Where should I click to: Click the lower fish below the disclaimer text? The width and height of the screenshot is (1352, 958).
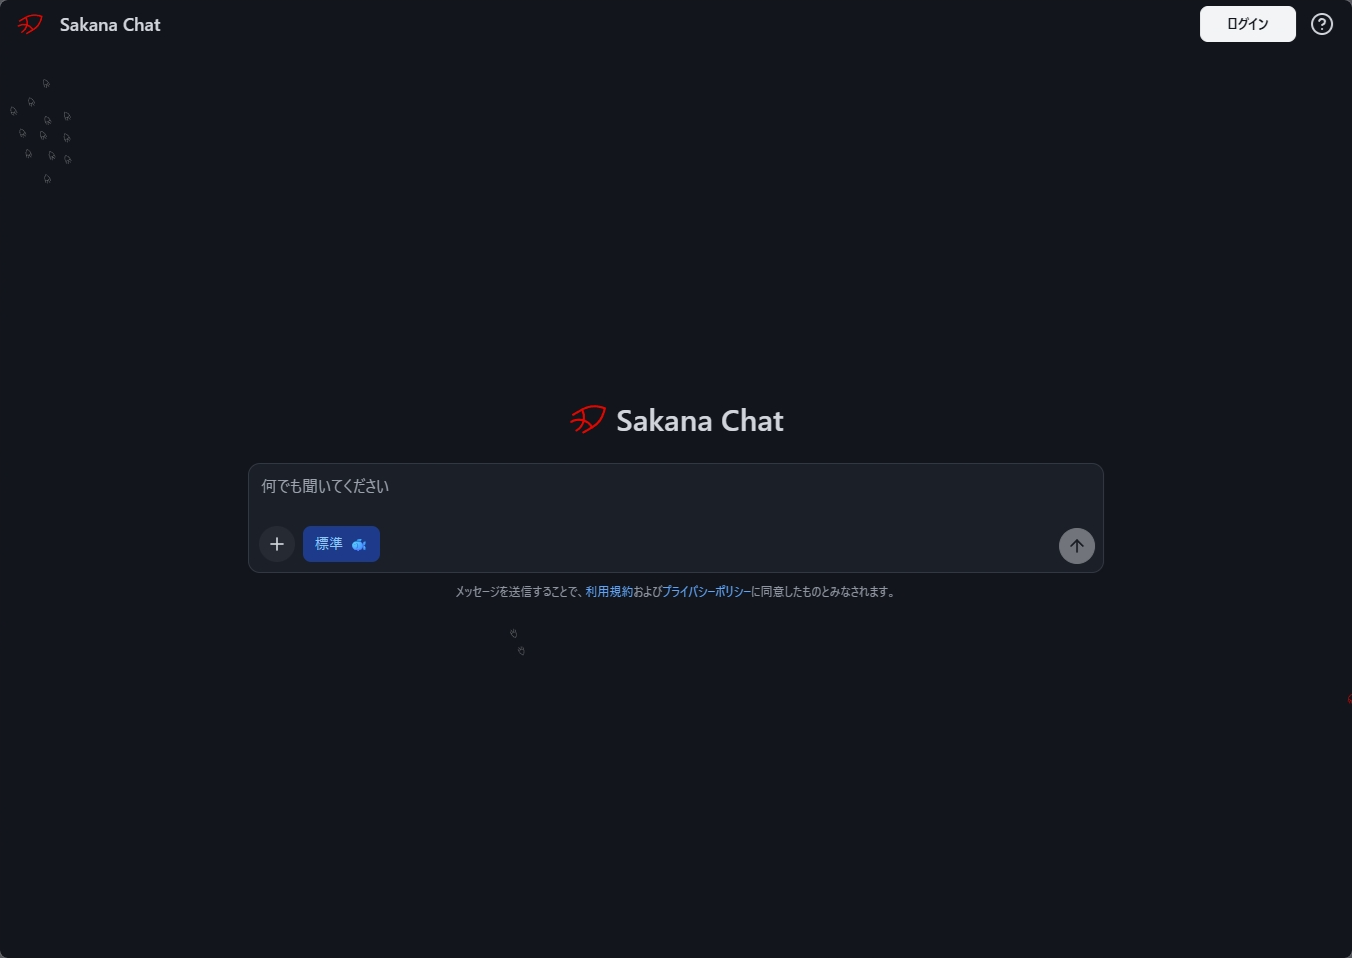point(521,651)
